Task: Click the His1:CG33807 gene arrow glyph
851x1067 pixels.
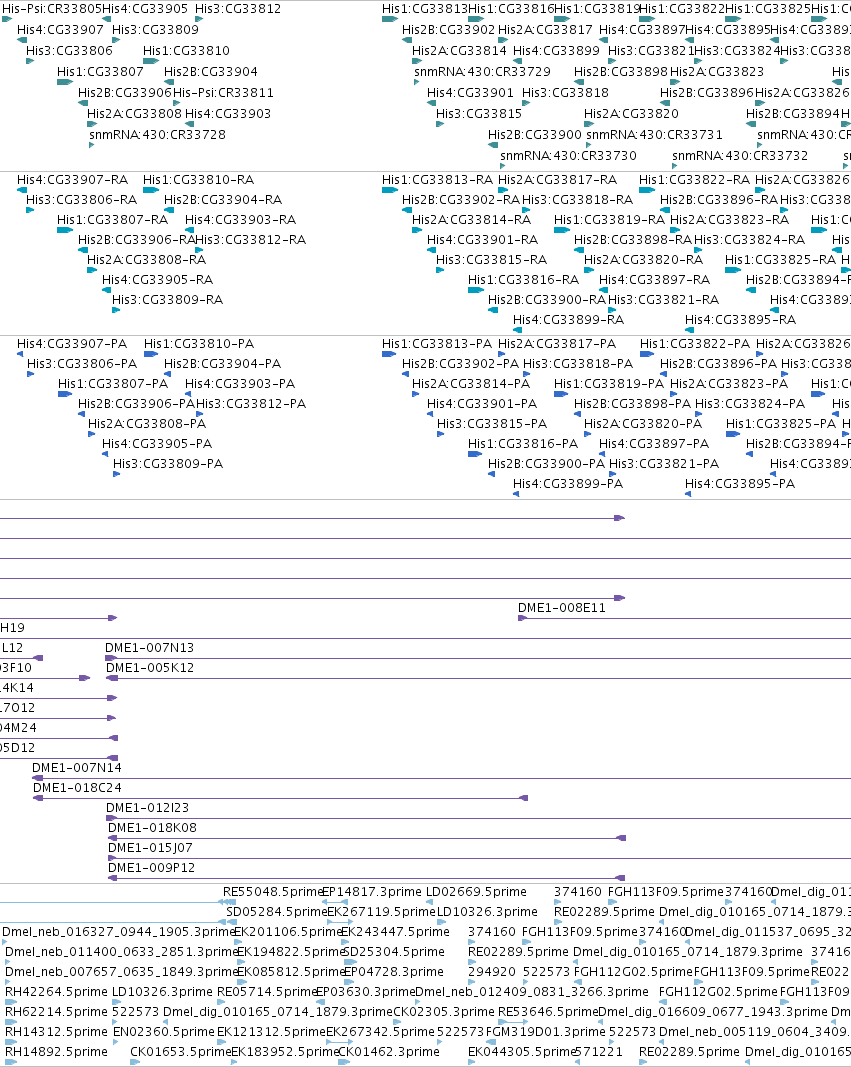Action: (65, 82)
